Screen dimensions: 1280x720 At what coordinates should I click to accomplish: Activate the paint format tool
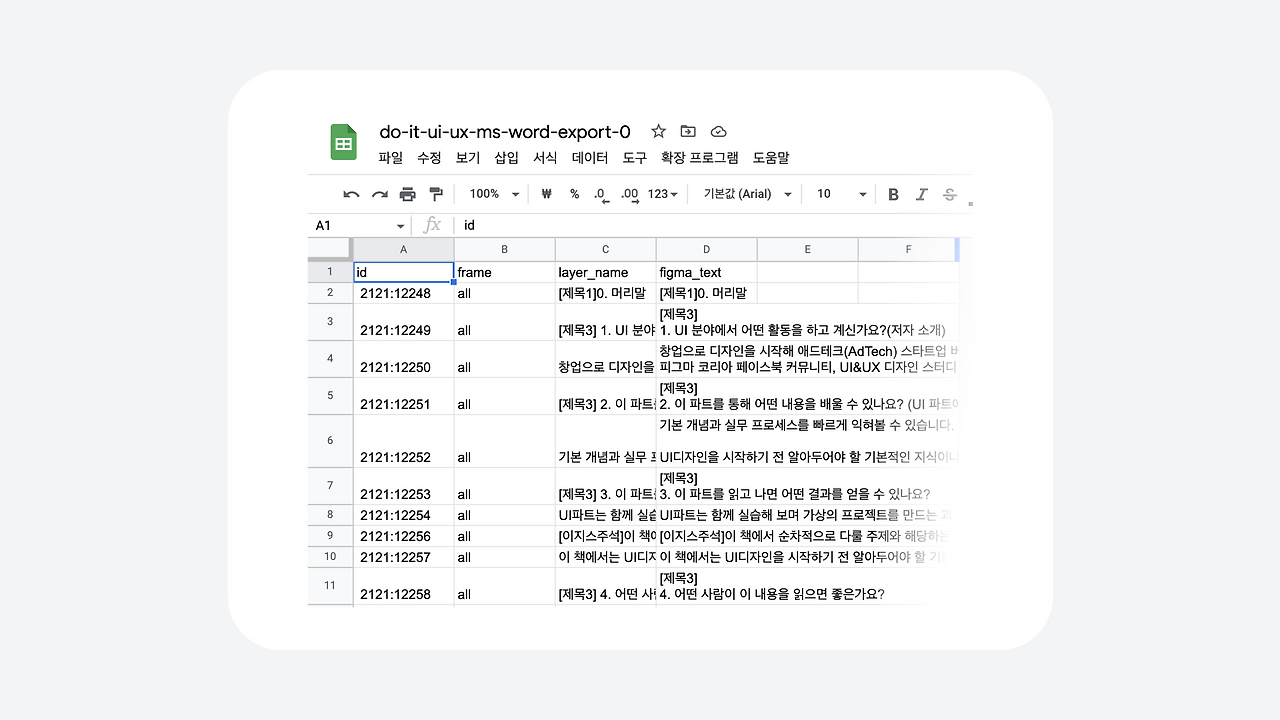coord(435,194)
